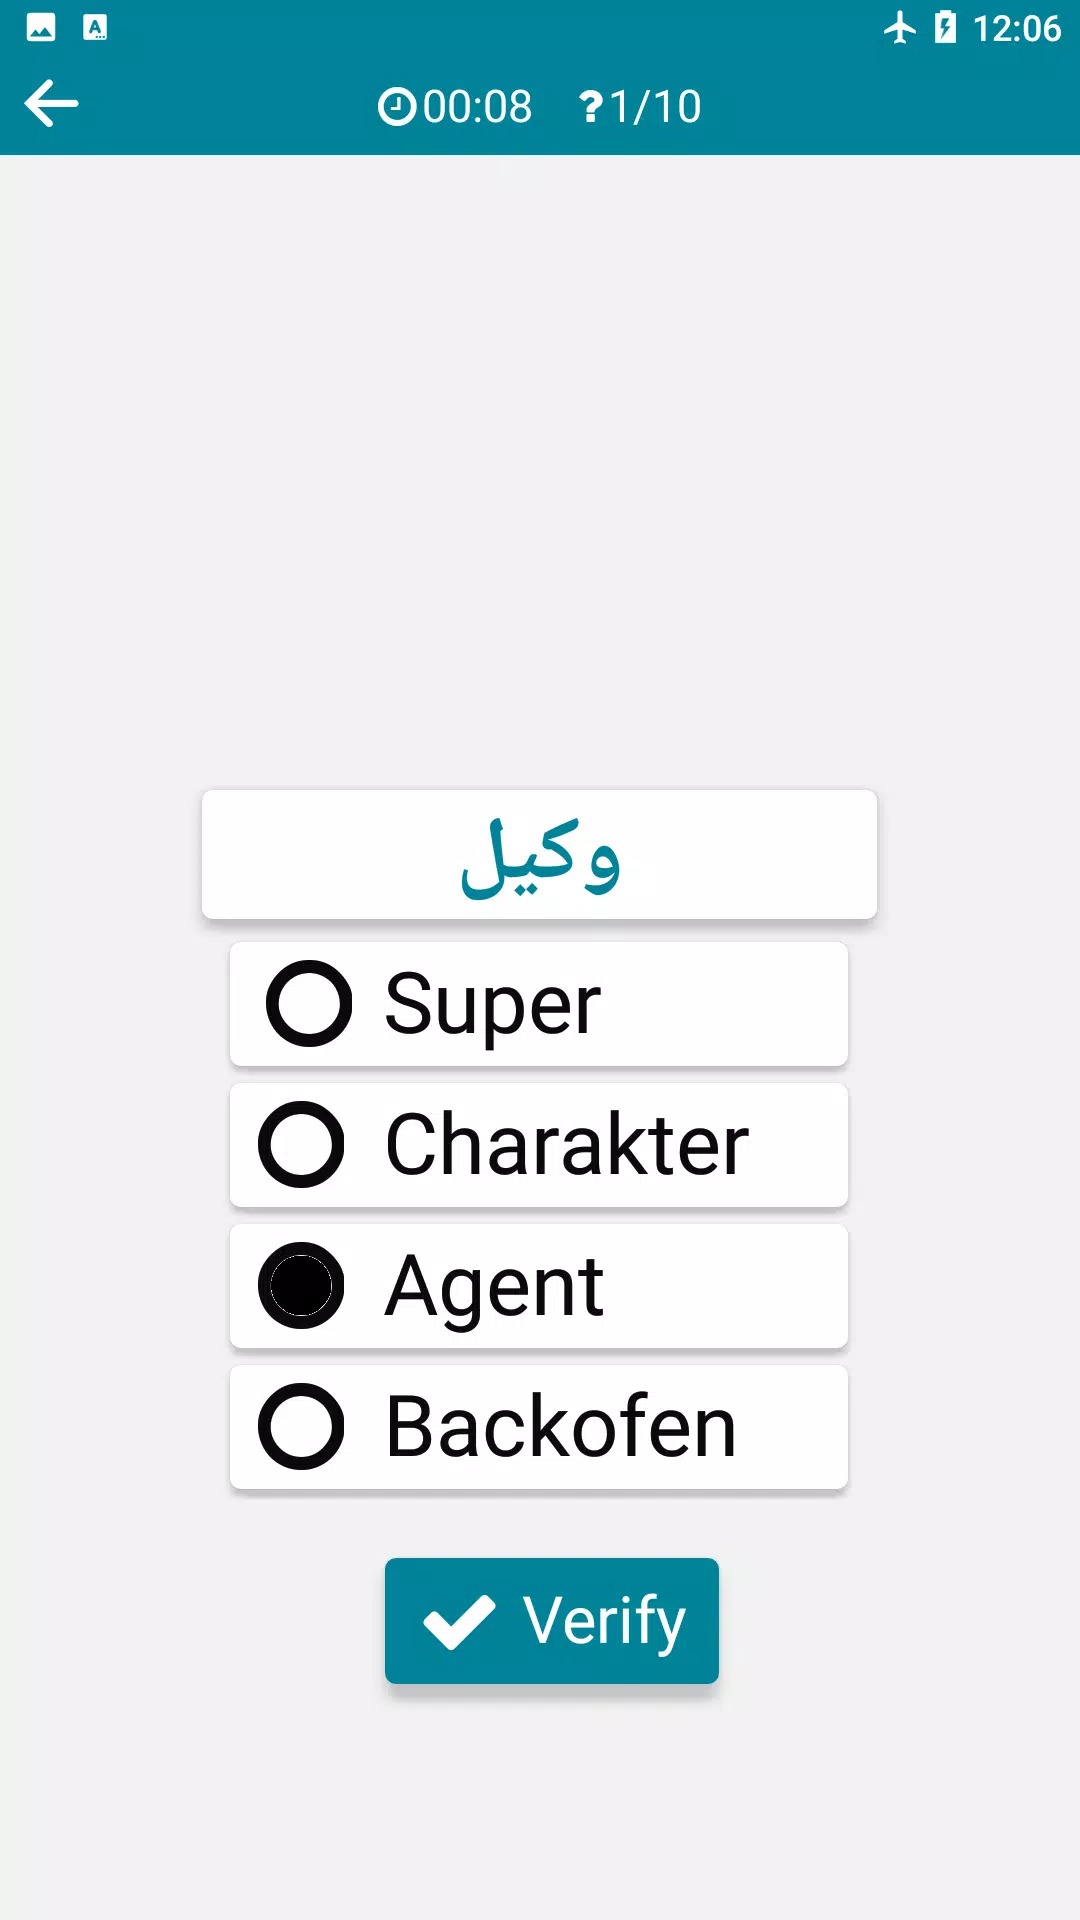
Task: Tap the battery charging status icon
Action: [x=945, y=28]
